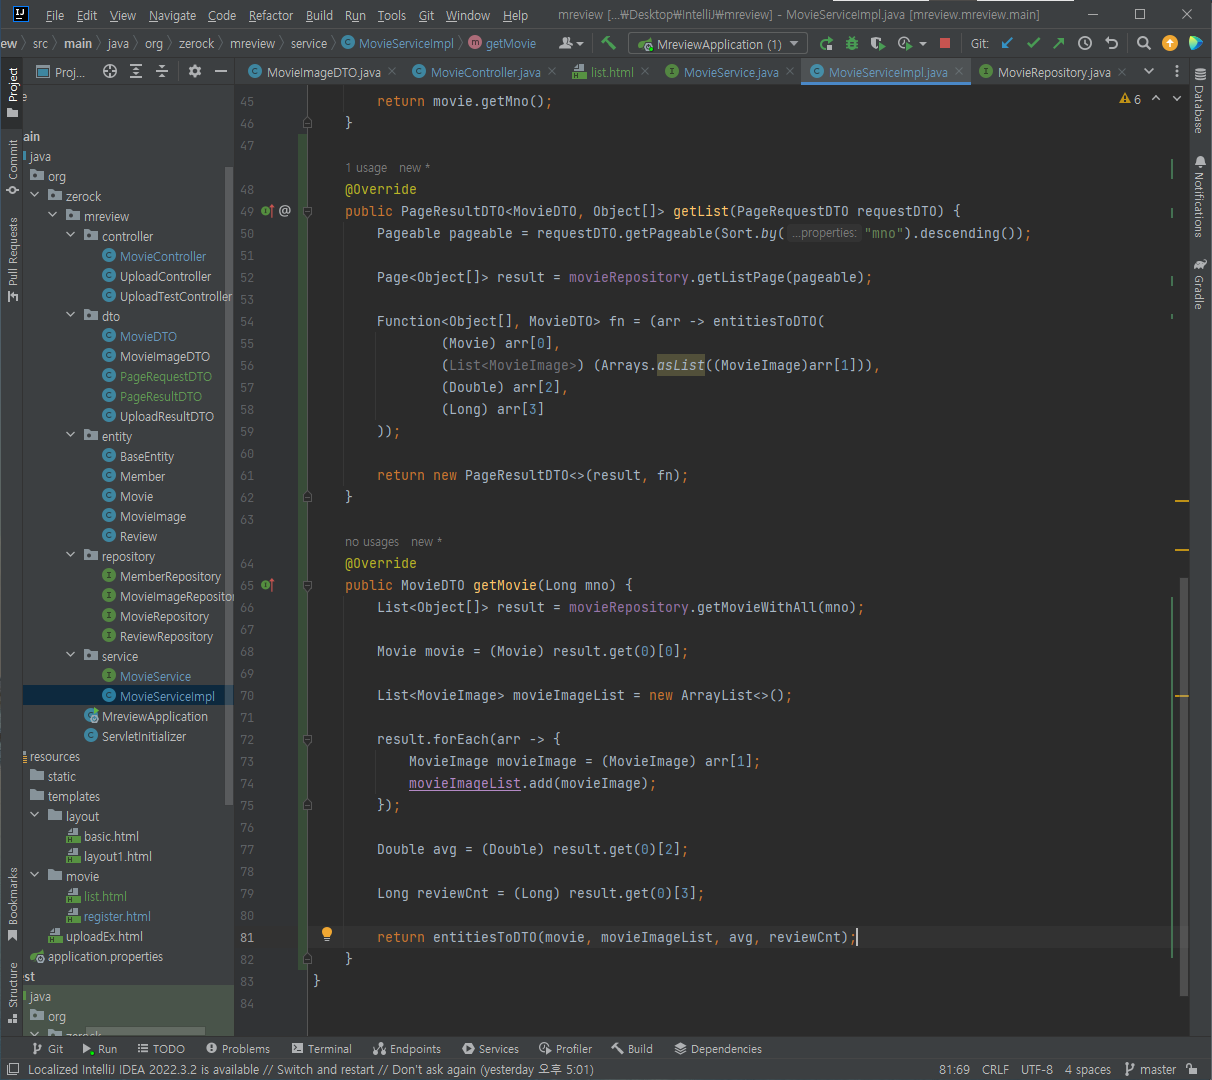Click the warnings indicator showing 6
This screenshot has width=1212, height=1080.
coord(1130,99)
